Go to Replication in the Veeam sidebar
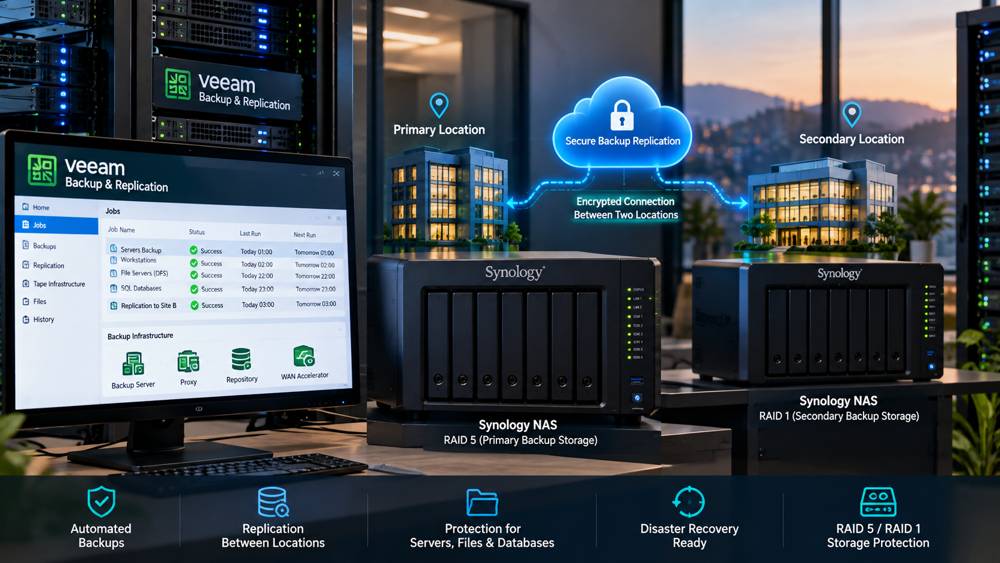 tap(43, 265)
